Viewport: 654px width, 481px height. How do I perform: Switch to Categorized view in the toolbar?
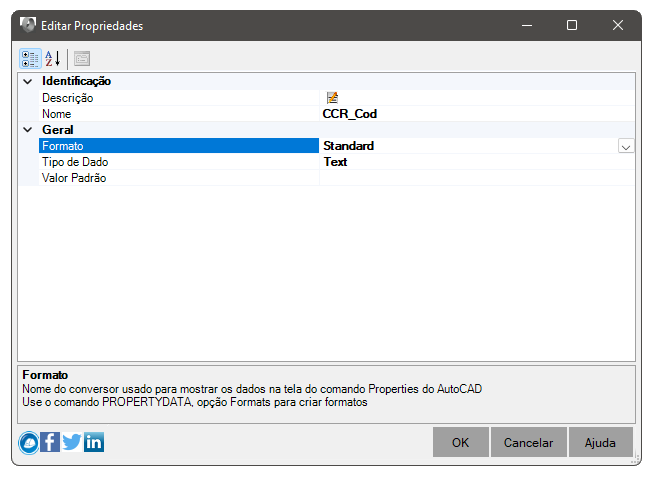click(30, 58)
